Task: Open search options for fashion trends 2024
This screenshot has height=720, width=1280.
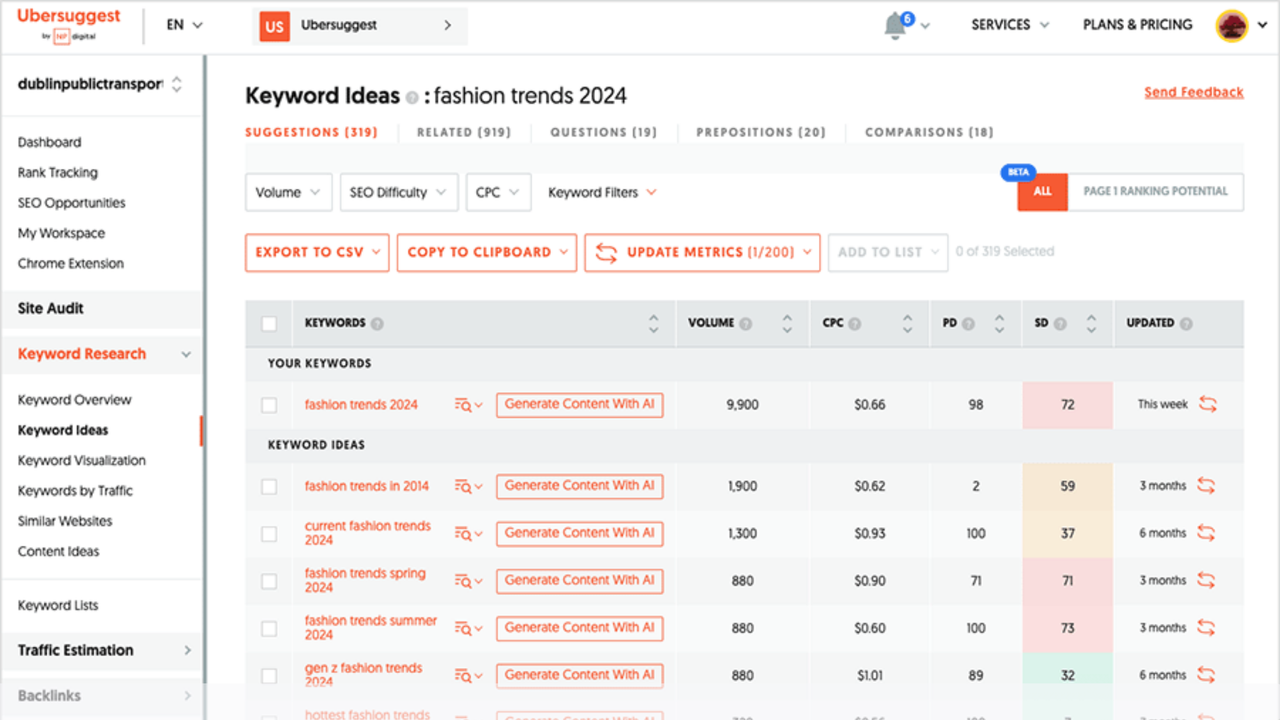Action: [468, 405]
